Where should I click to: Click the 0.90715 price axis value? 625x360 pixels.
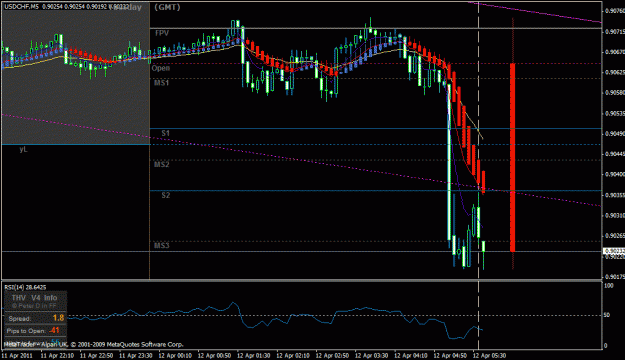pos(614,31)
